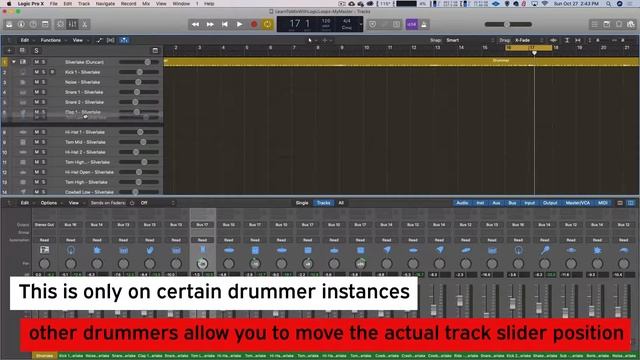Open the Browsers media icon

tap(631, 24)
